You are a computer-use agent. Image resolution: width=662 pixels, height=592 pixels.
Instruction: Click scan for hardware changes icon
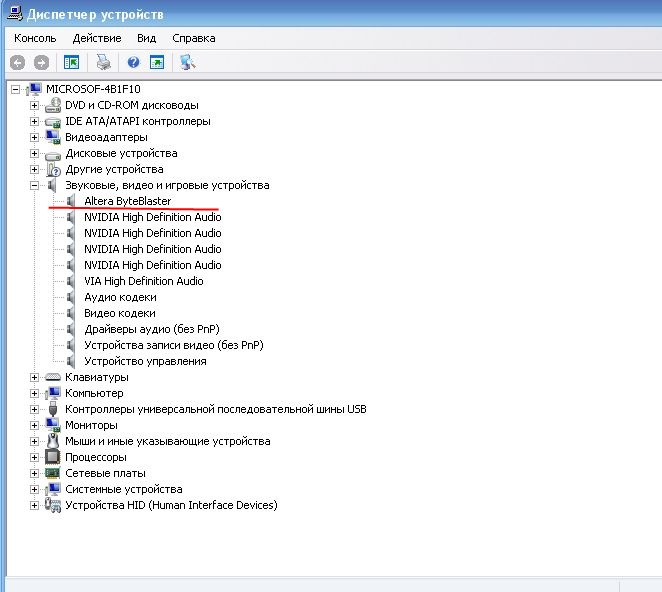point(187,62)
